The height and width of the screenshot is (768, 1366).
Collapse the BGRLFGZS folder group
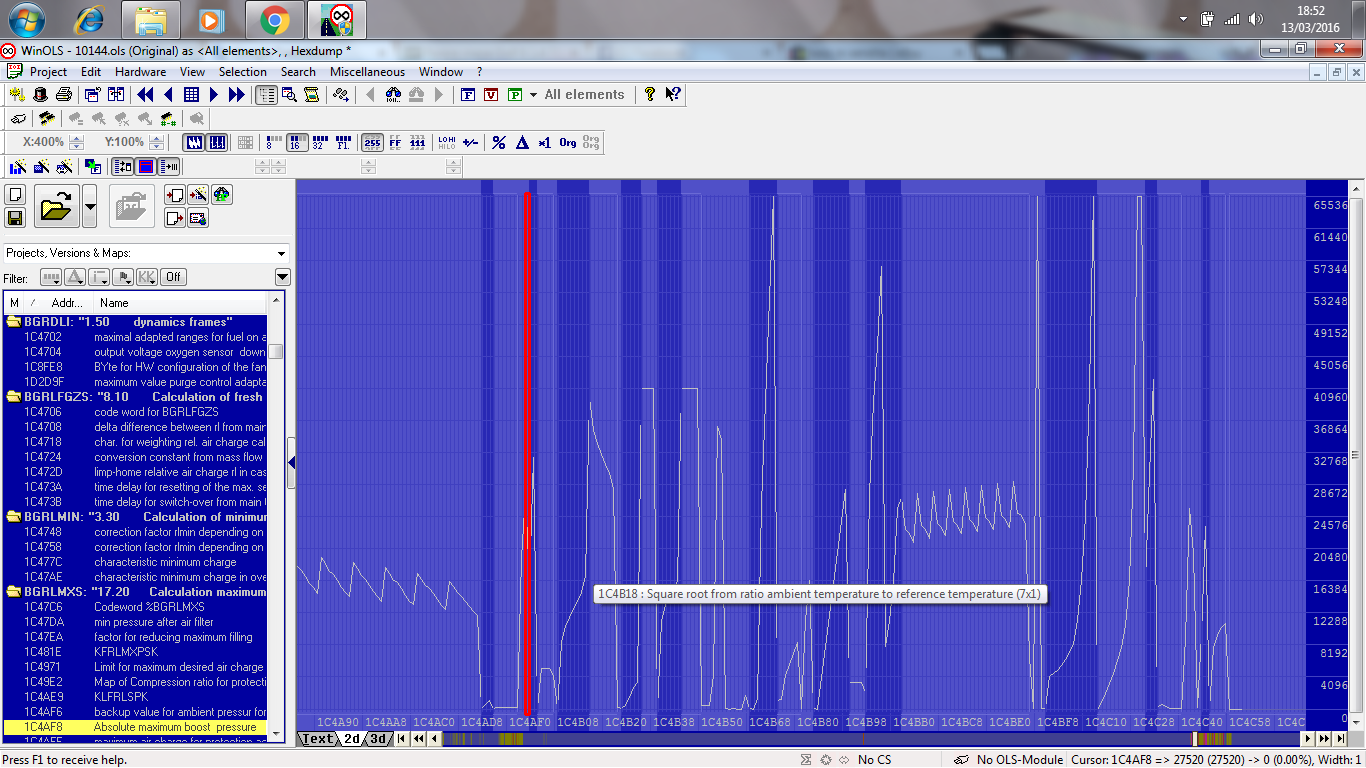click(x=14, y=397)
